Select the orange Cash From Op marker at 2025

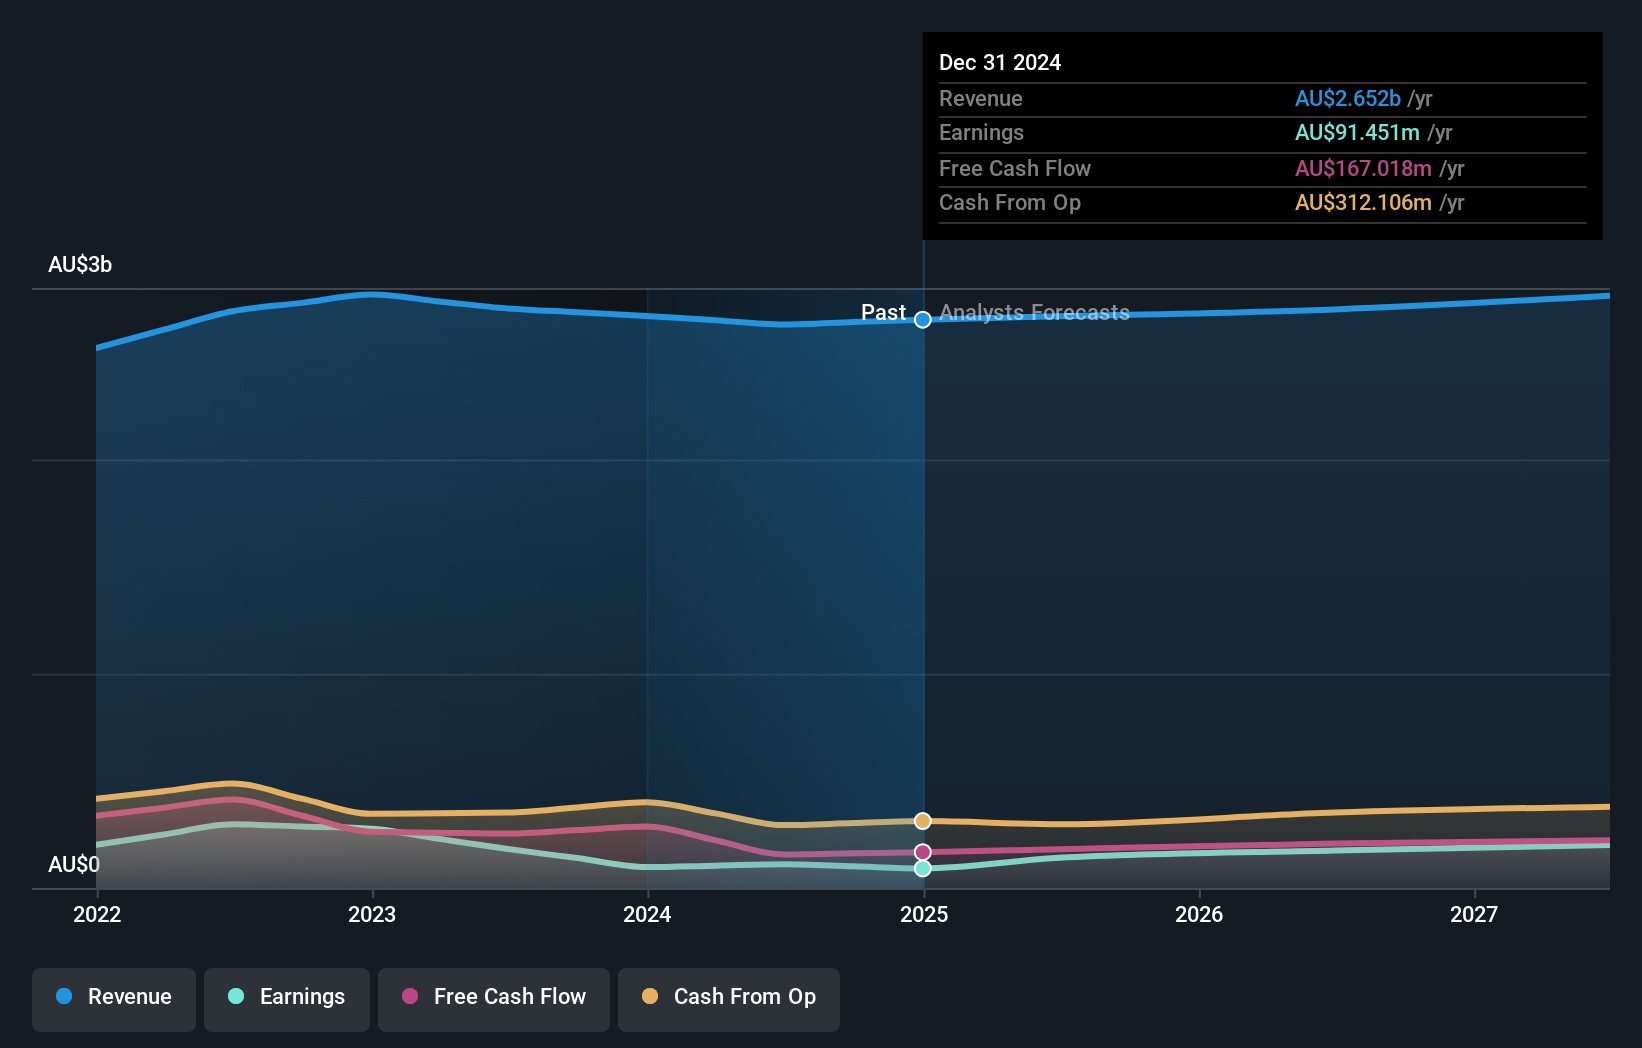[922, 820]
